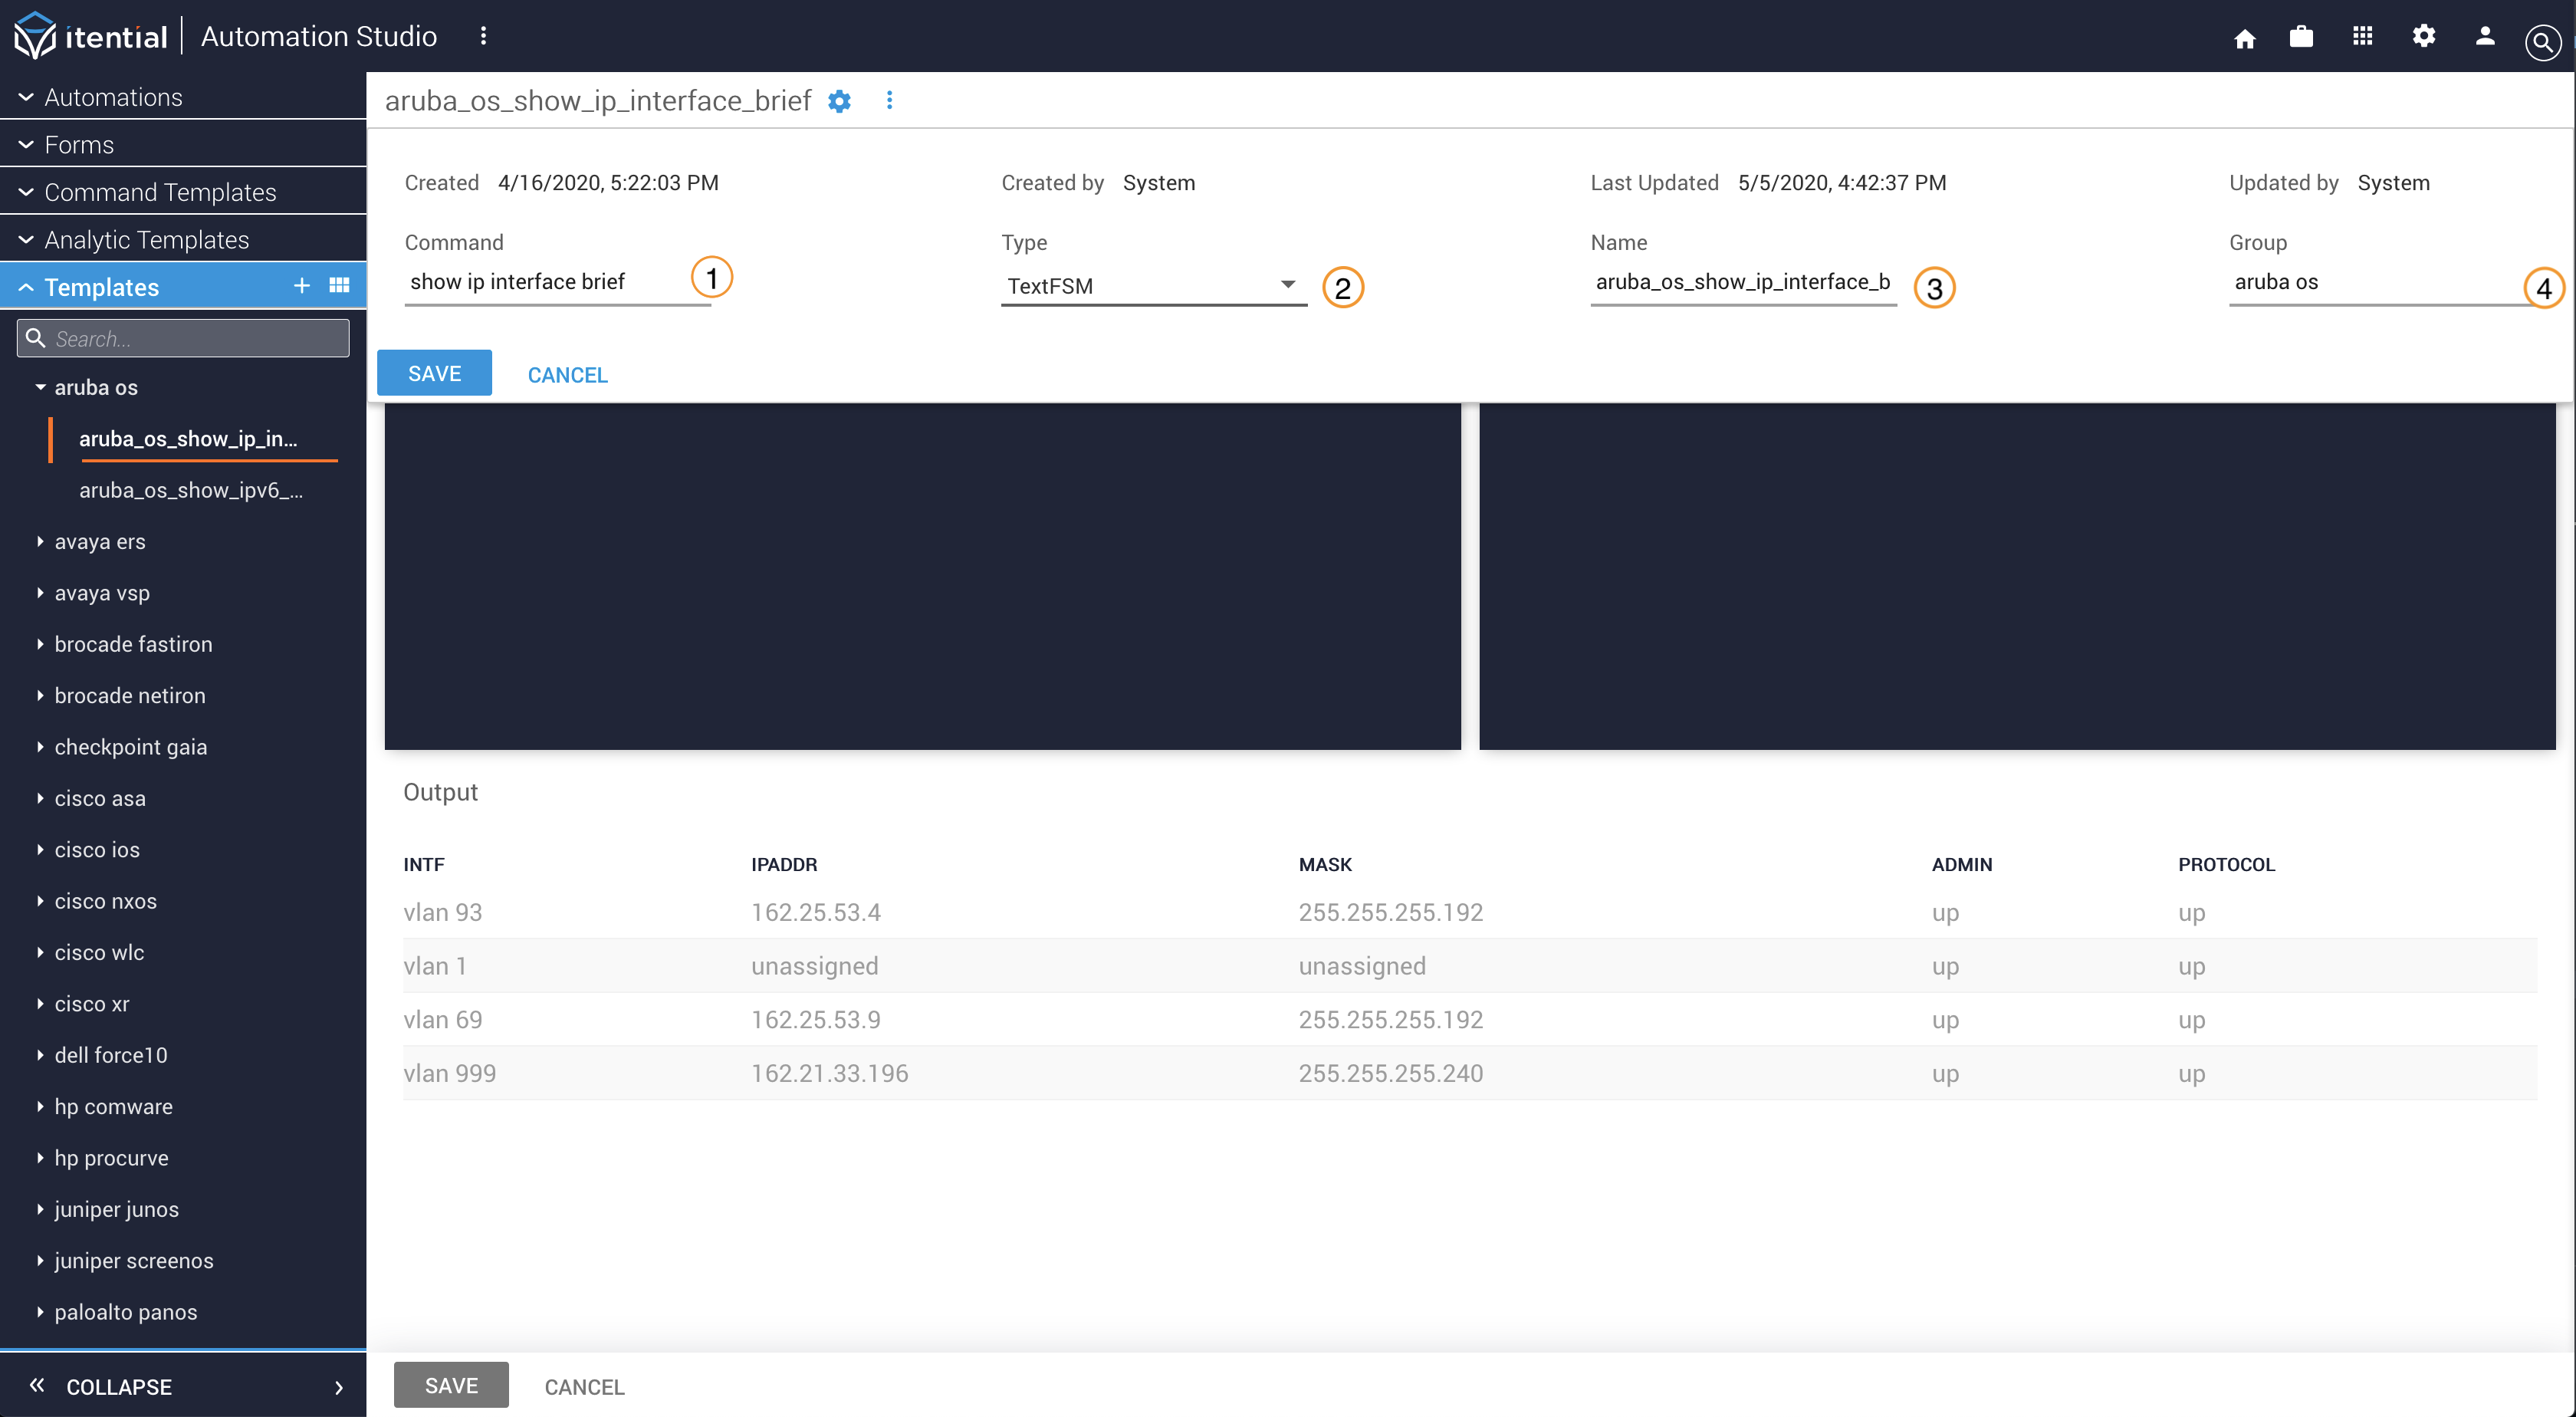Image resolution: width=2576 pixels, height=1417 pixels.
Task: Collapse the aruba os group
Action: (x=40, y=387)
